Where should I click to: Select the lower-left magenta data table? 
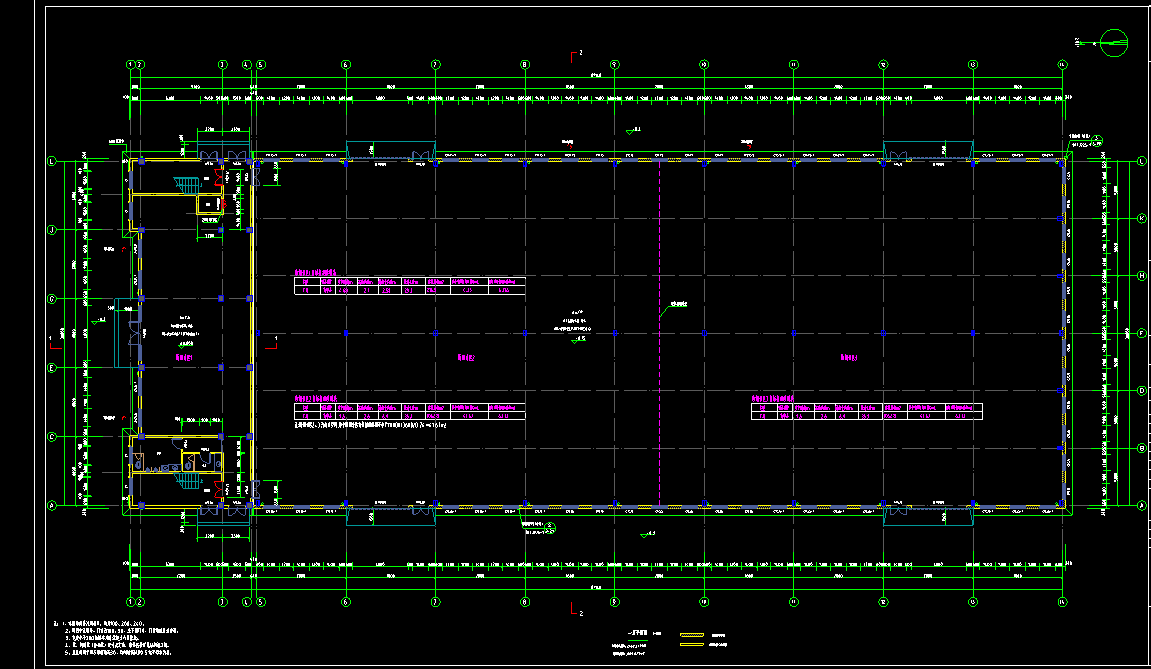pos(409,411)
